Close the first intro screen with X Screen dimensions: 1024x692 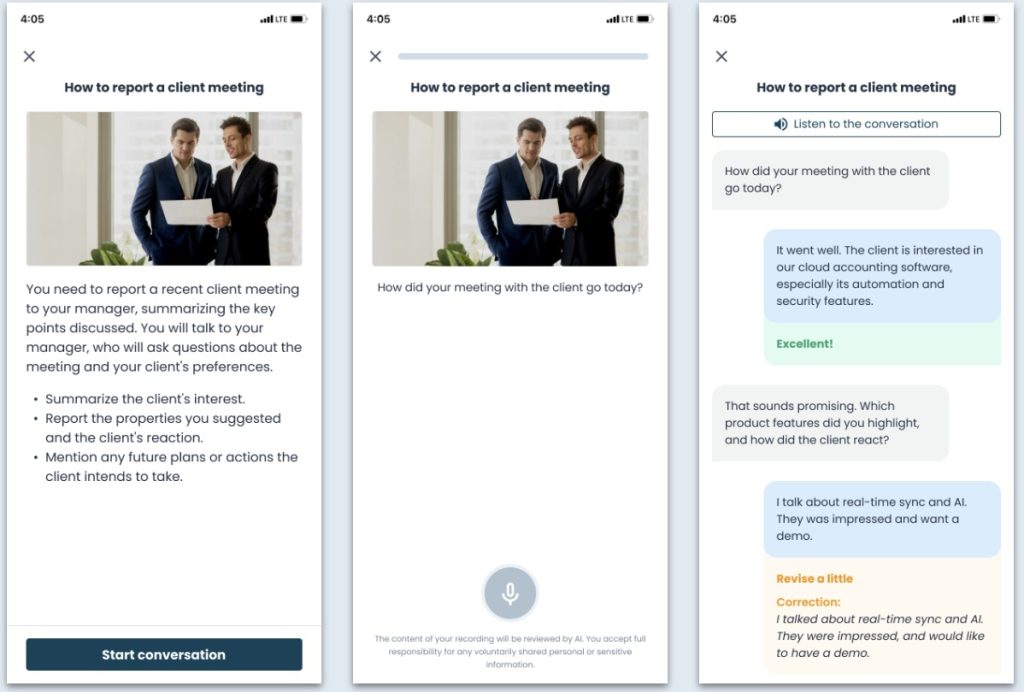[x=29, y=57]
